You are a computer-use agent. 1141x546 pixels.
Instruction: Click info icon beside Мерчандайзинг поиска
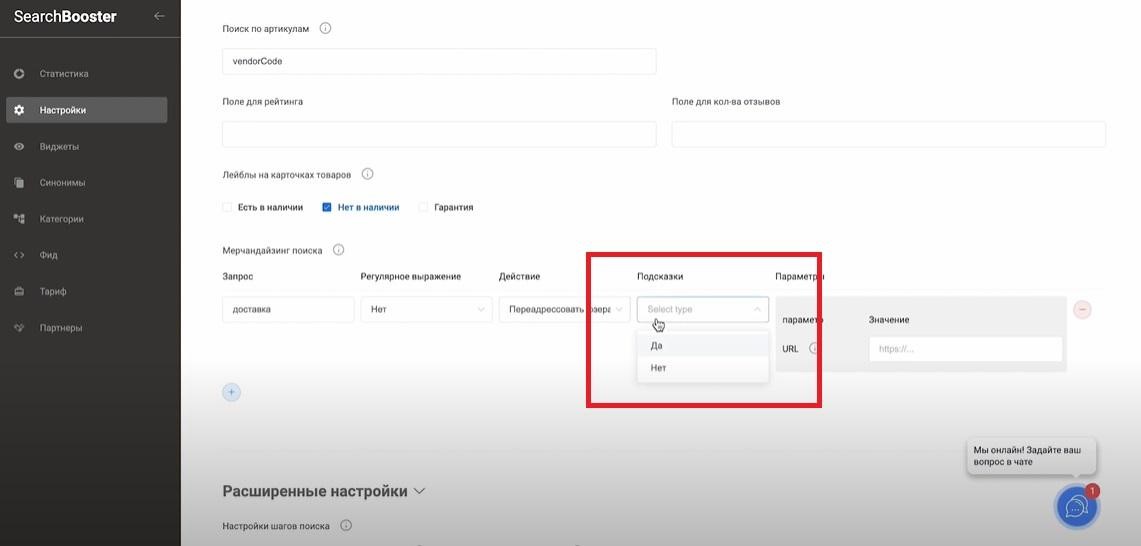point(338,250)
